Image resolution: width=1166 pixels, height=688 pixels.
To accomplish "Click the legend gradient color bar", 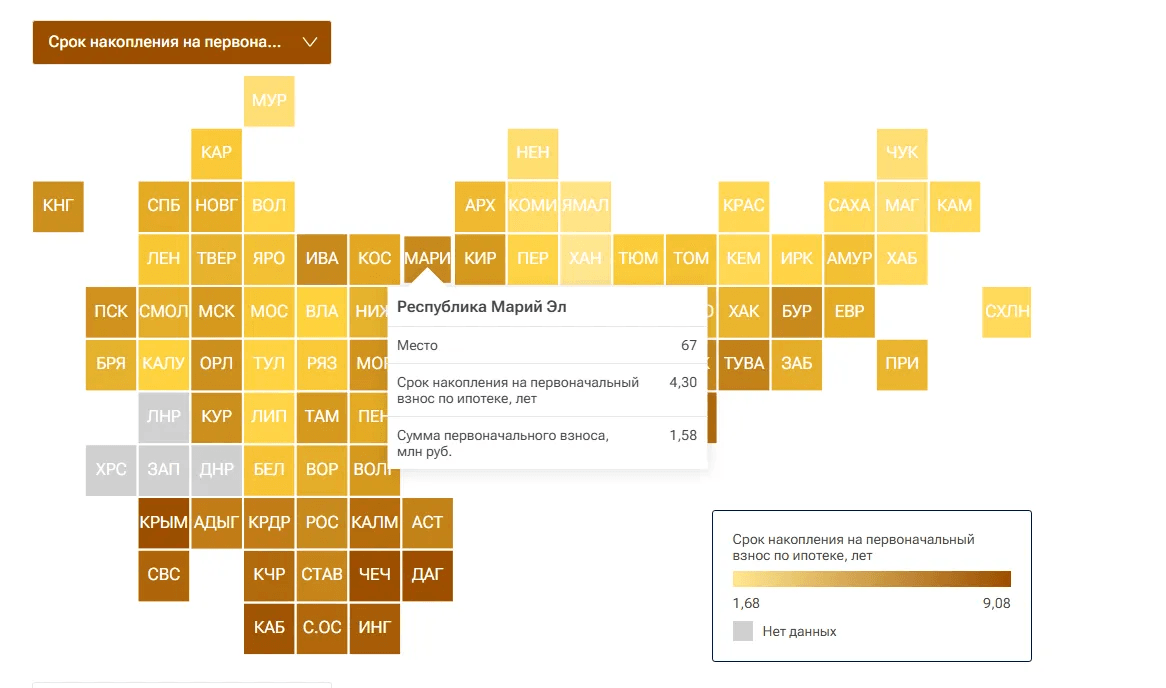I will point(871,579).
